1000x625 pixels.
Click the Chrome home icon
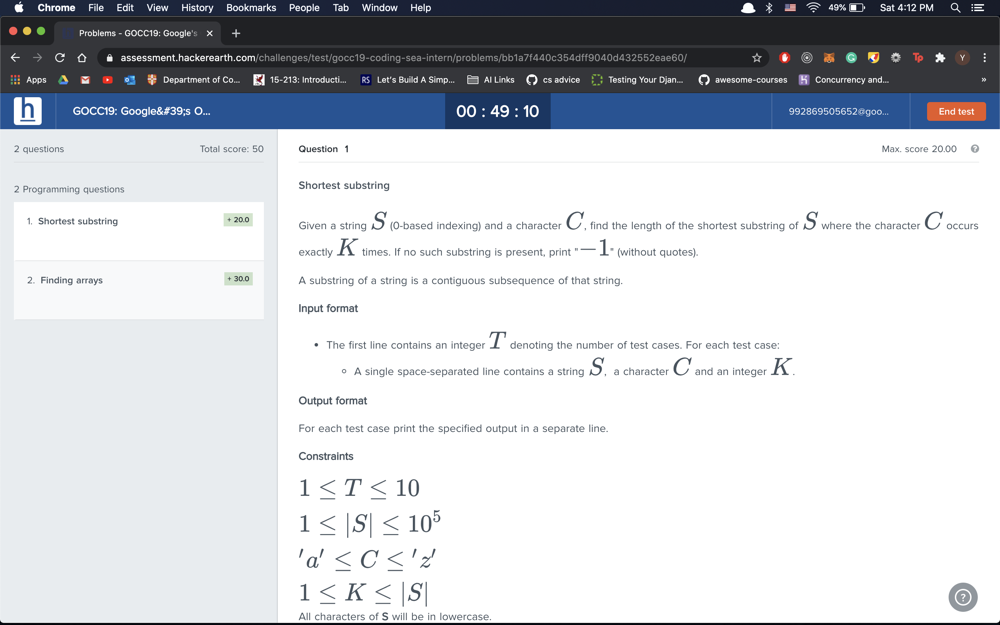click(82, 58)
